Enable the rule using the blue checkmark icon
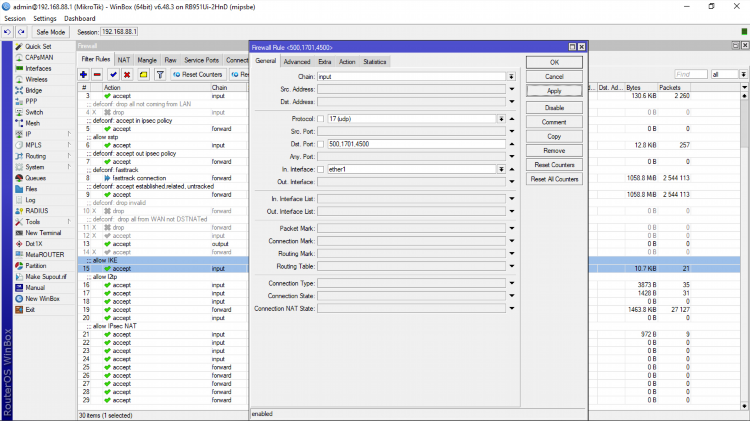 113,75
